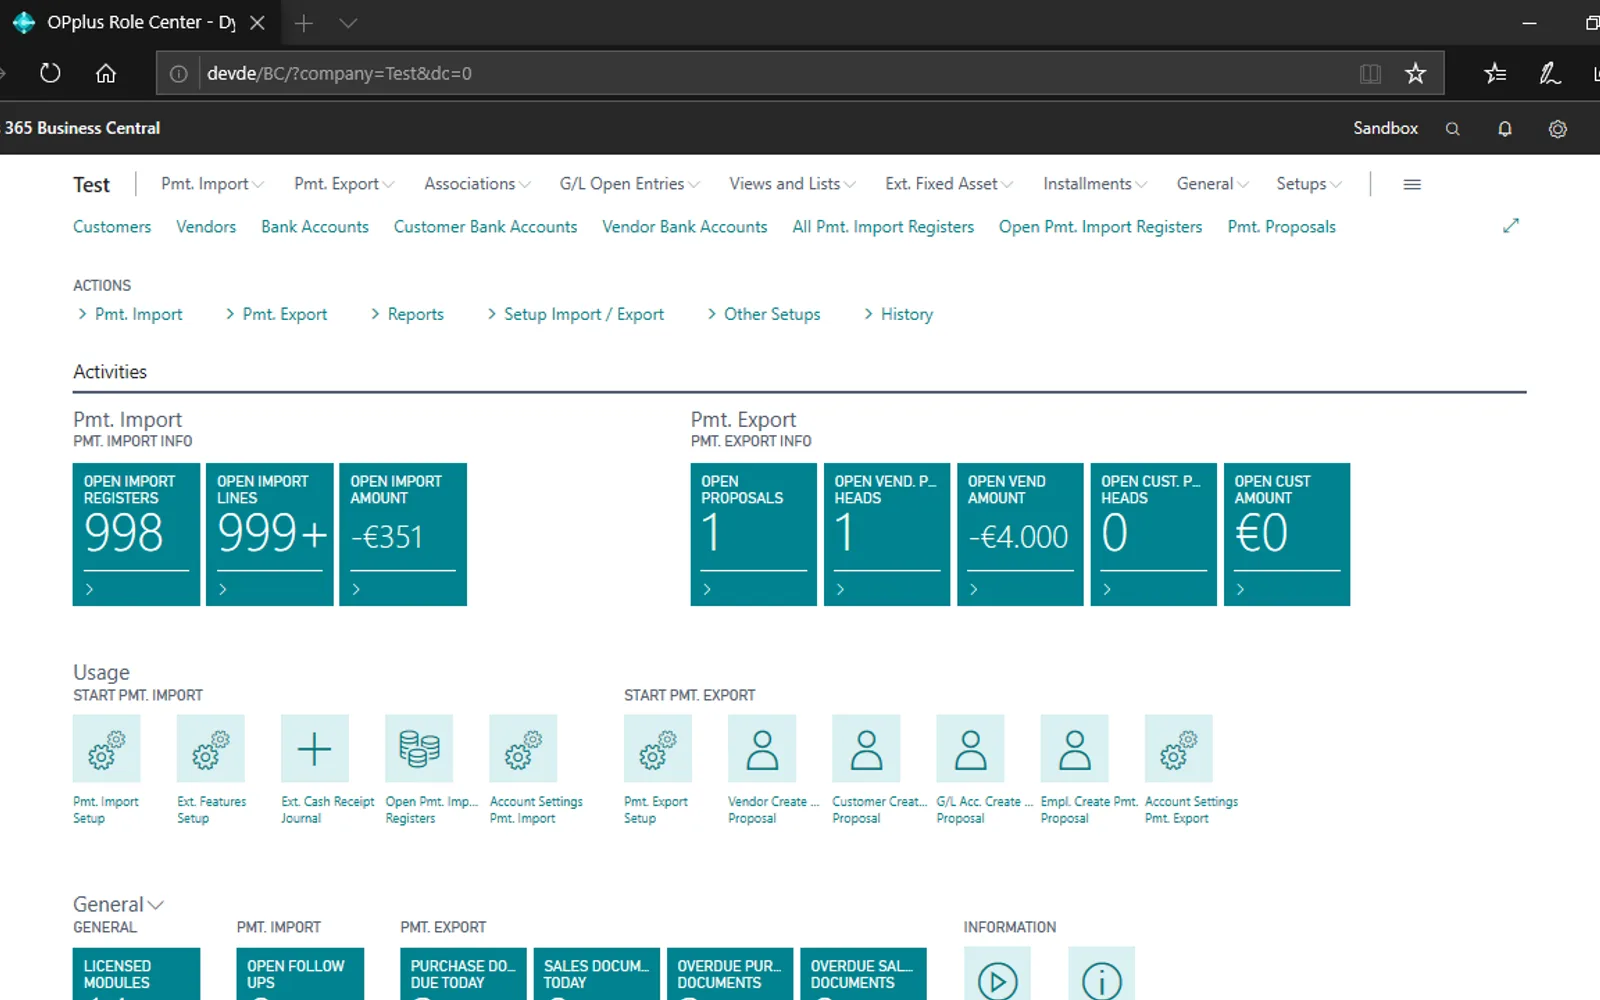Expand the Pmt. Import navigation dropdown

(212, 184)
